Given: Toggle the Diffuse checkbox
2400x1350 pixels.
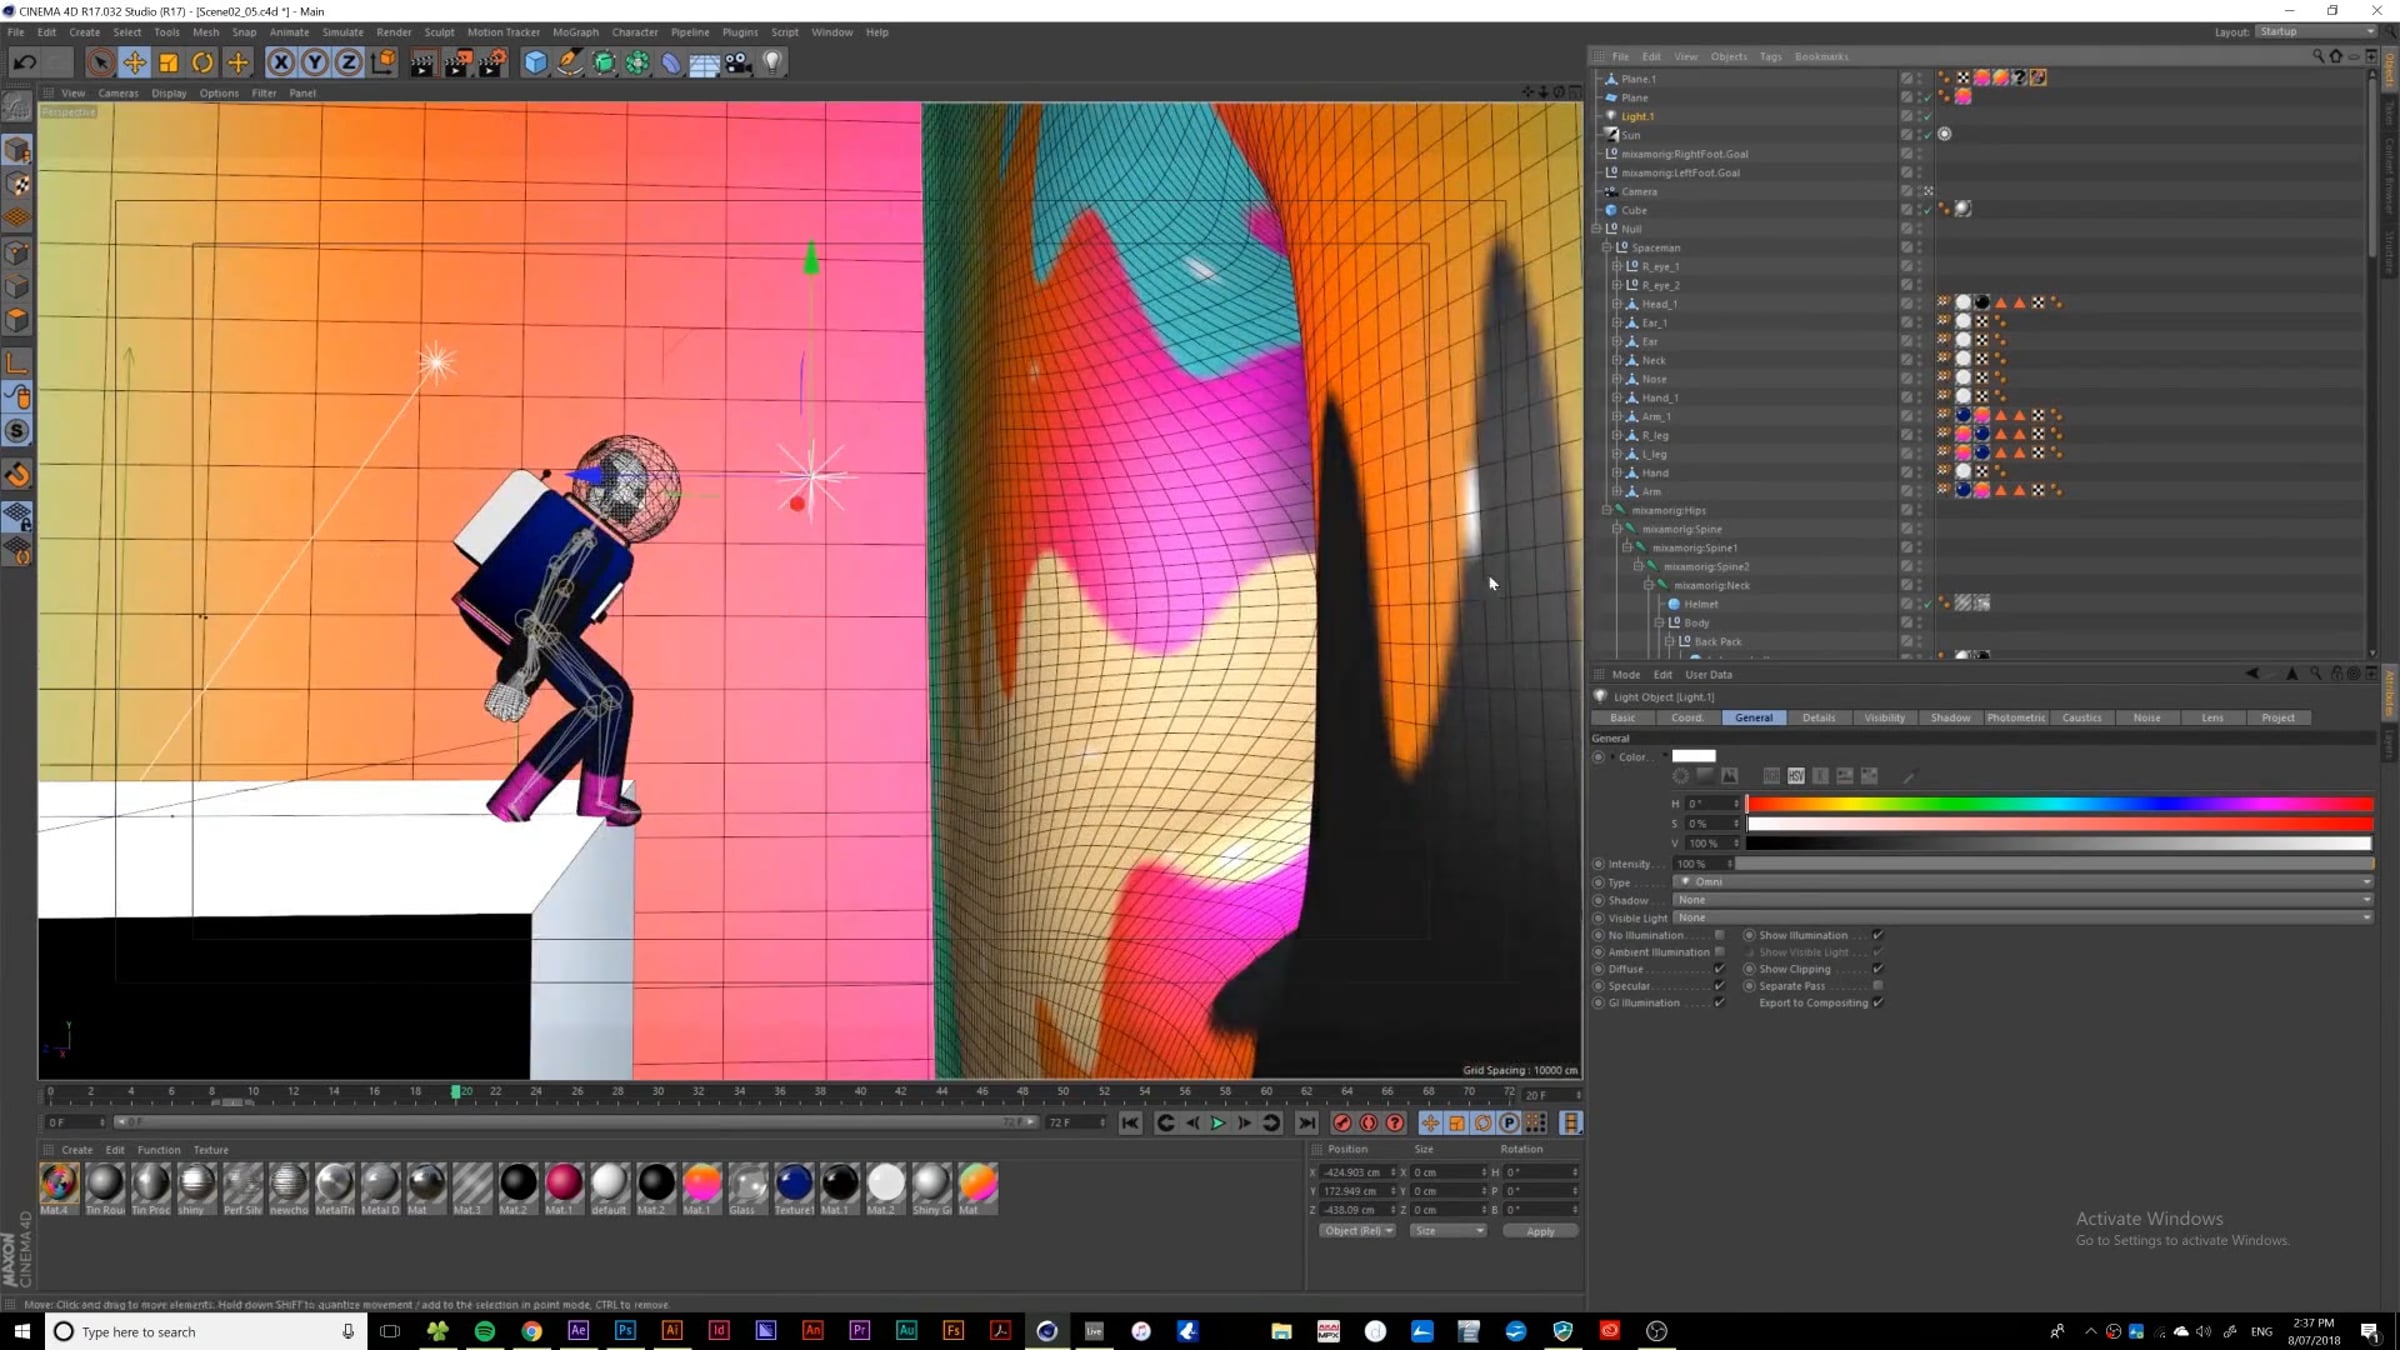Looking at the screenshot, I should [x=1719, y=969].
